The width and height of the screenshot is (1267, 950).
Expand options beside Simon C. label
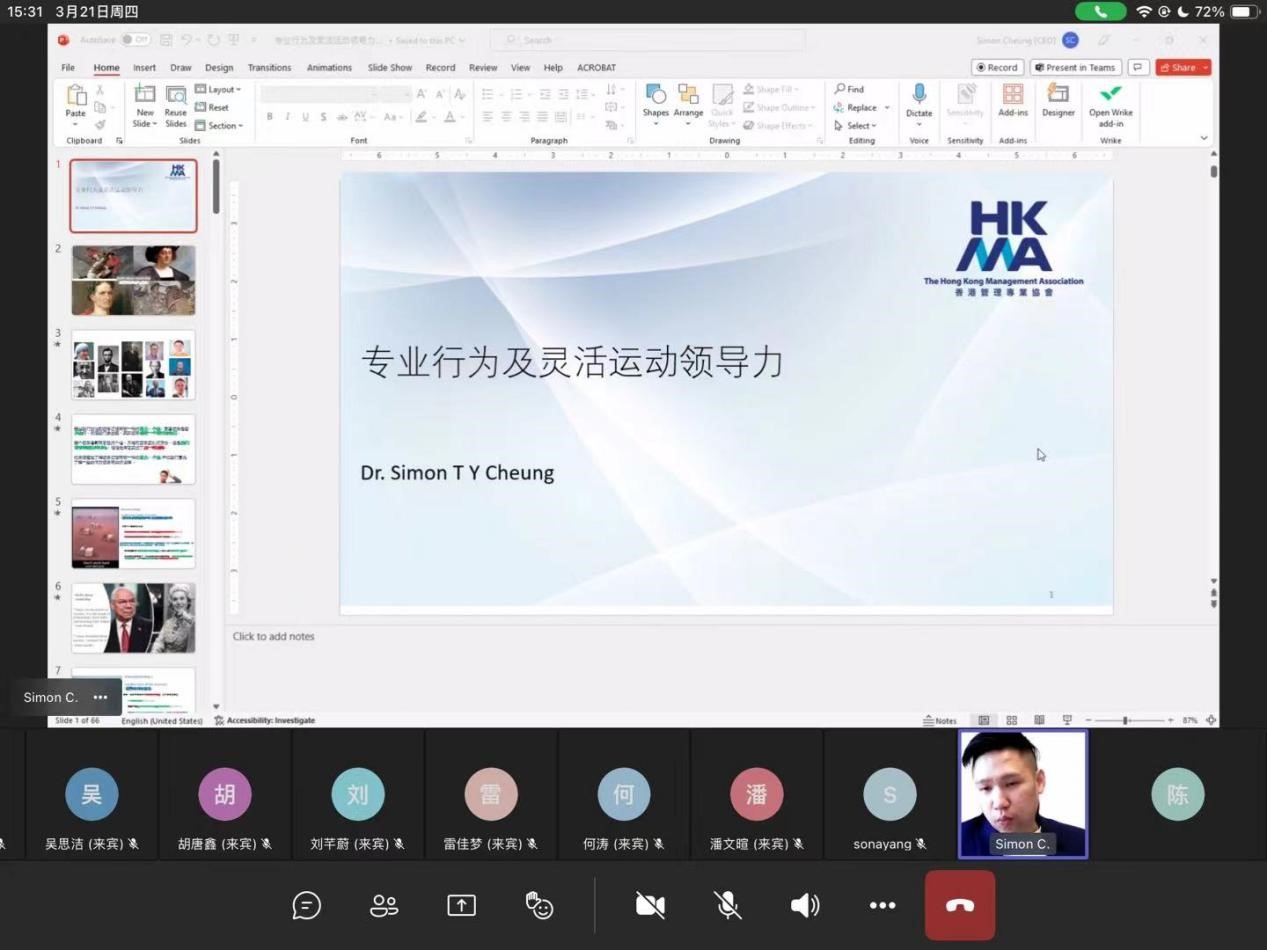tap(100, 697)
